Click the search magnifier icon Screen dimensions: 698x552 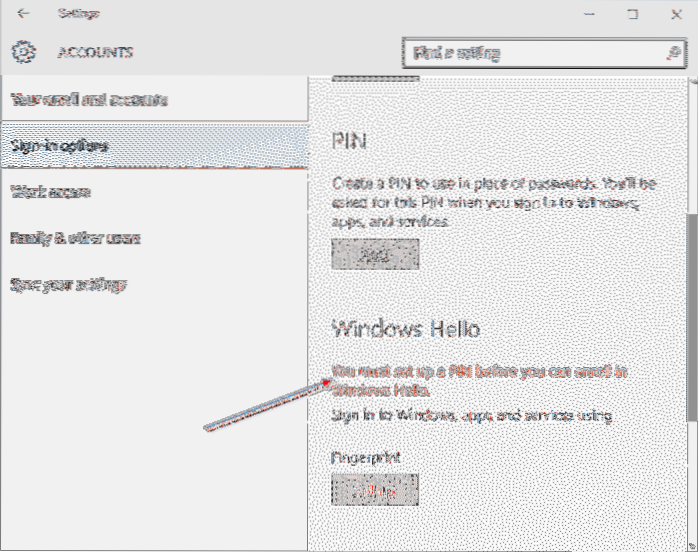tap(674, 53)
